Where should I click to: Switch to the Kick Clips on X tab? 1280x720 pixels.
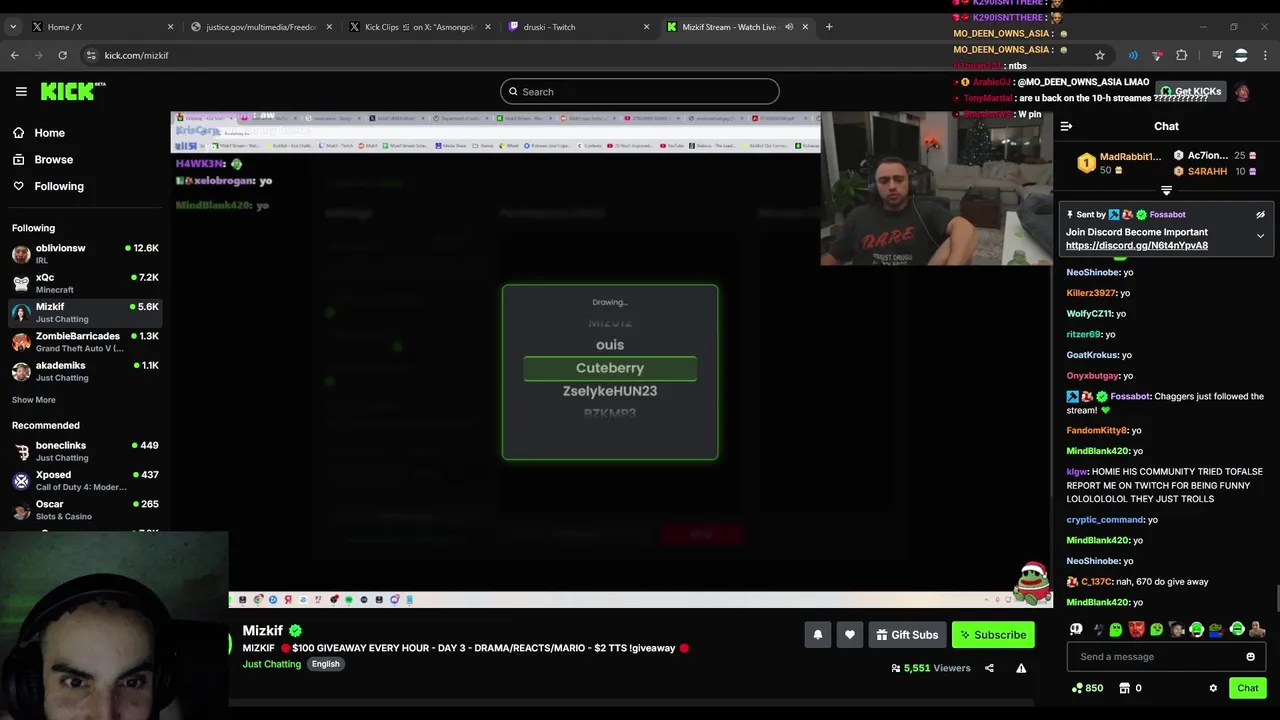tap(420, 27)
